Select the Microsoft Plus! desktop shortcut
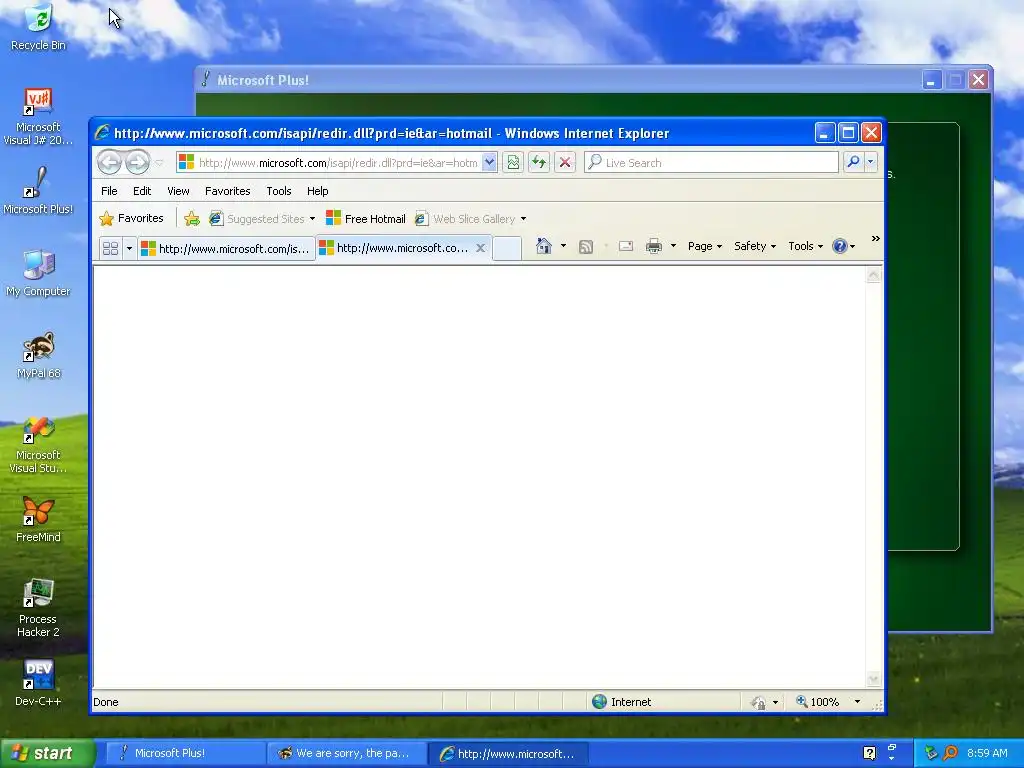The image size is (1024, 768). click(38, 191)
